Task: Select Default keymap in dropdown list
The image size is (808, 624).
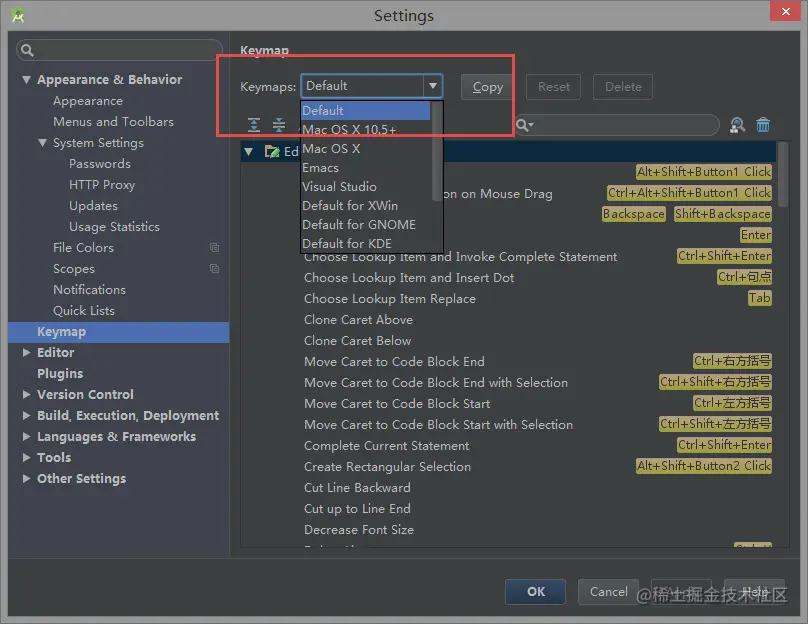Action: coord(366,111)
